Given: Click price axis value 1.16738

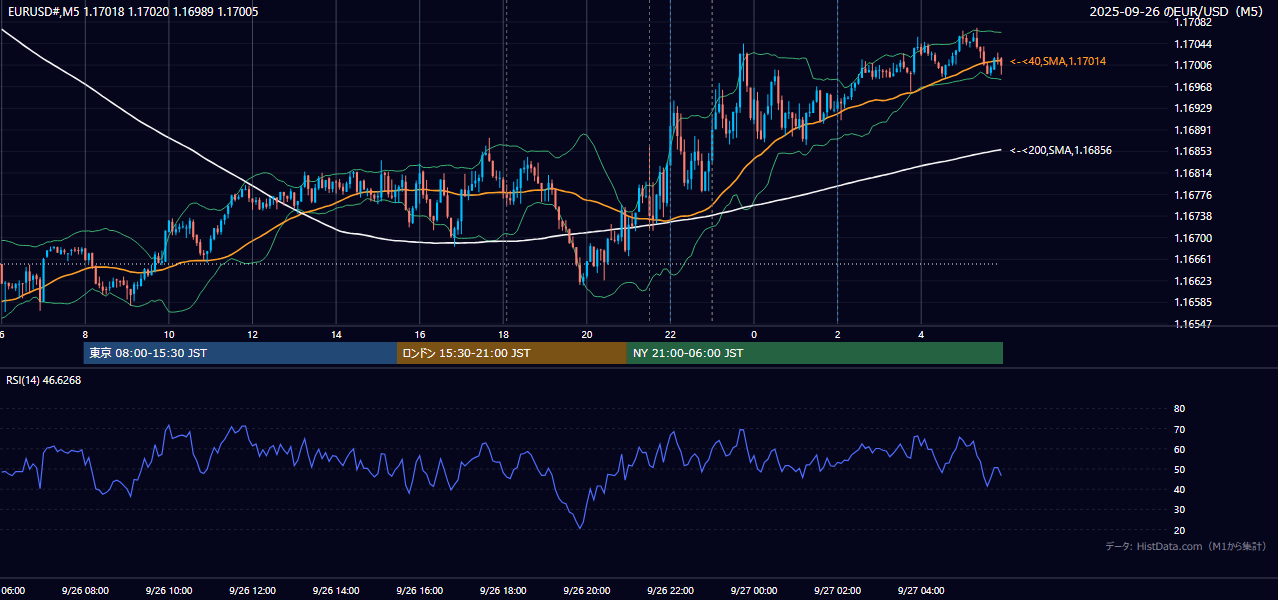Looking at the screenshot, I should [x=1194, y=216].
